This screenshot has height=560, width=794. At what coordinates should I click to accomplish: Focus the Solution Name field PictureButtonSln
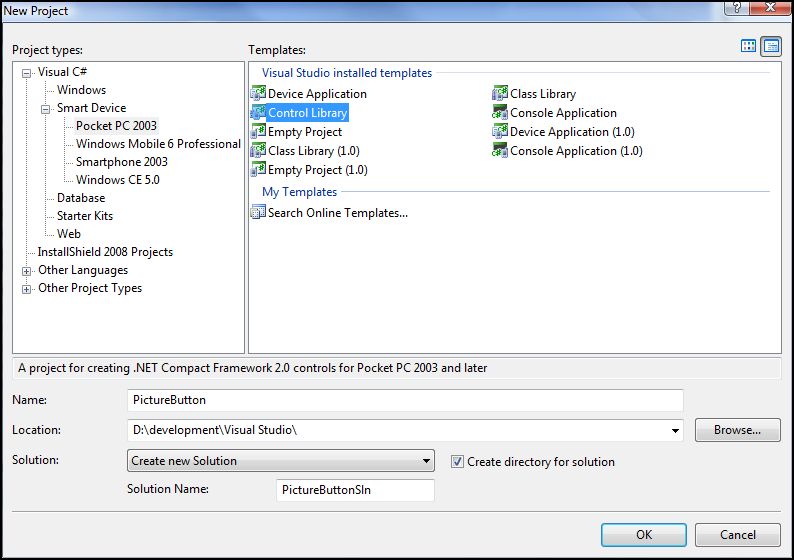(355, 490)
